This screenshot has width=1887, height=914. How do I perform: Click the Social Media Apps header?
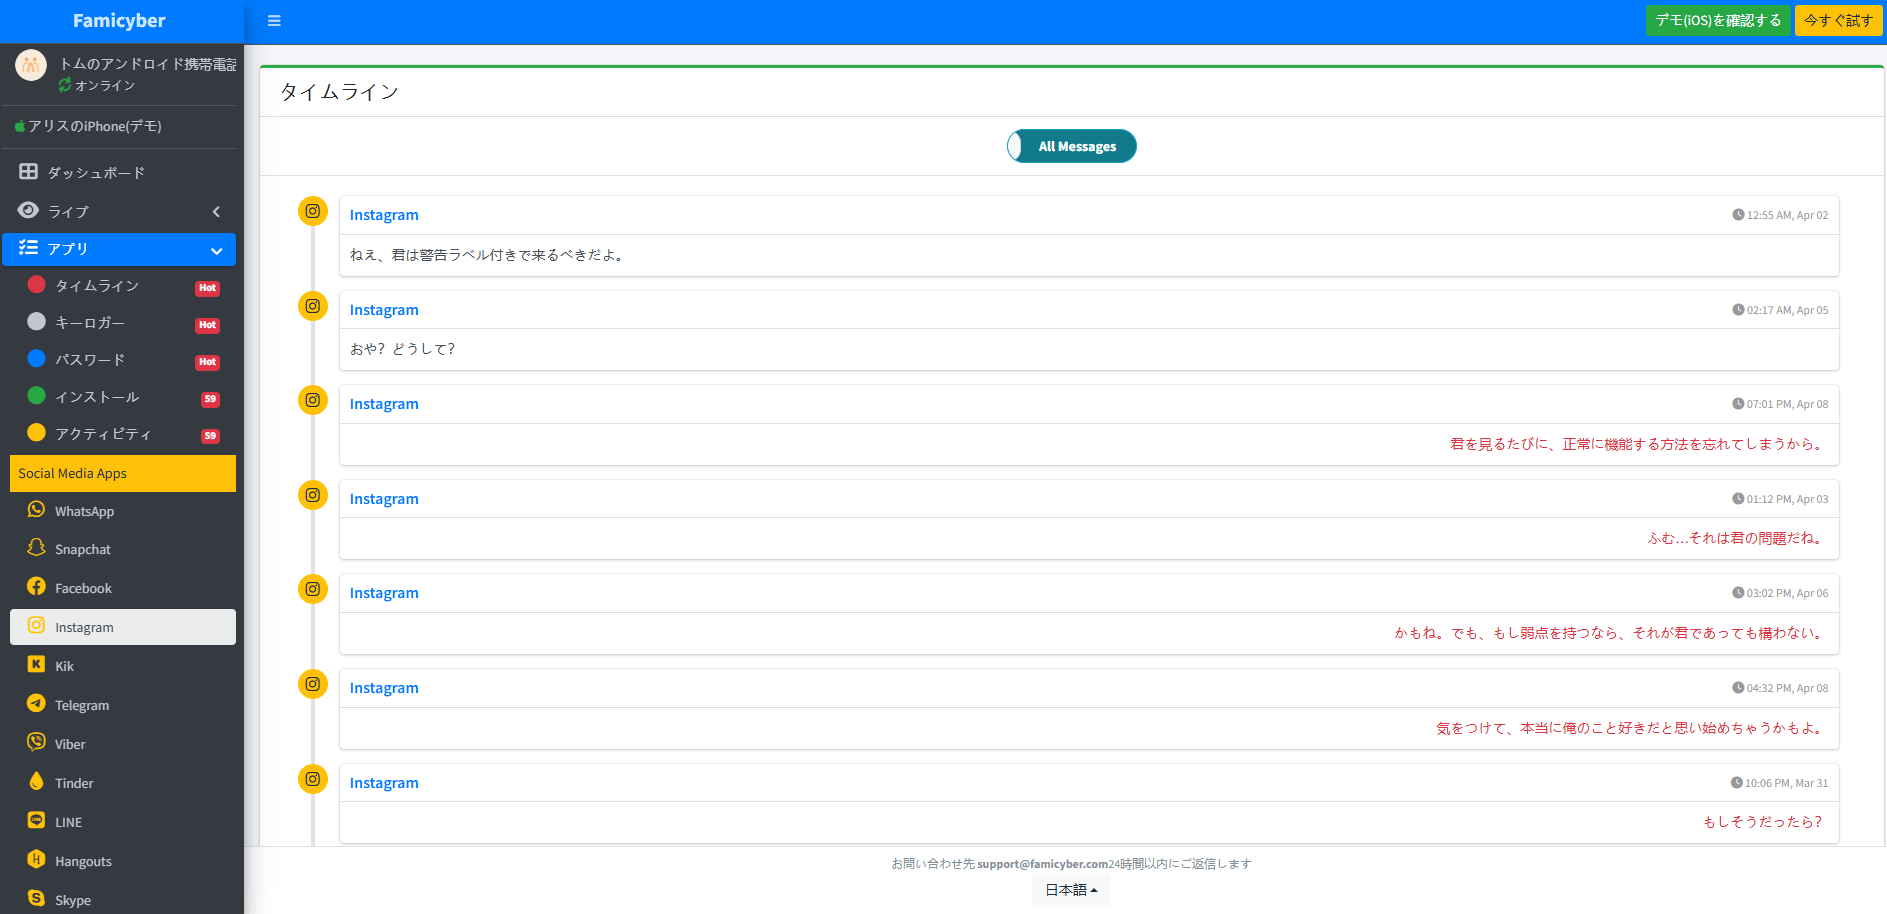tap(123, 474)
